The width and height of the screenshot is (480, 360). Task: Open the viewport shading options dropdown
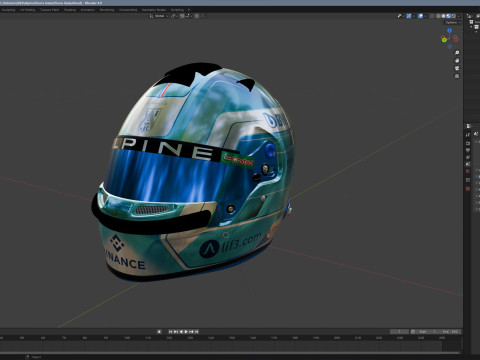click(x=459, y=16)
